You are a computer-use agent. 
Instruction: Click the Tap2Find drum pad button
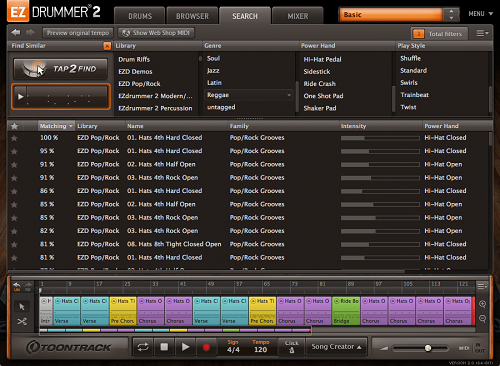click(x=61, y=69)
